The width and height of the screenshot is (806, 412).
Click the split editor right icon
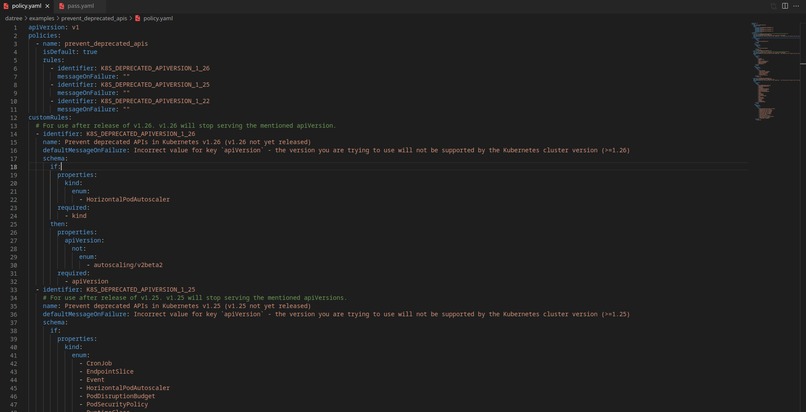tap(785, 6)
